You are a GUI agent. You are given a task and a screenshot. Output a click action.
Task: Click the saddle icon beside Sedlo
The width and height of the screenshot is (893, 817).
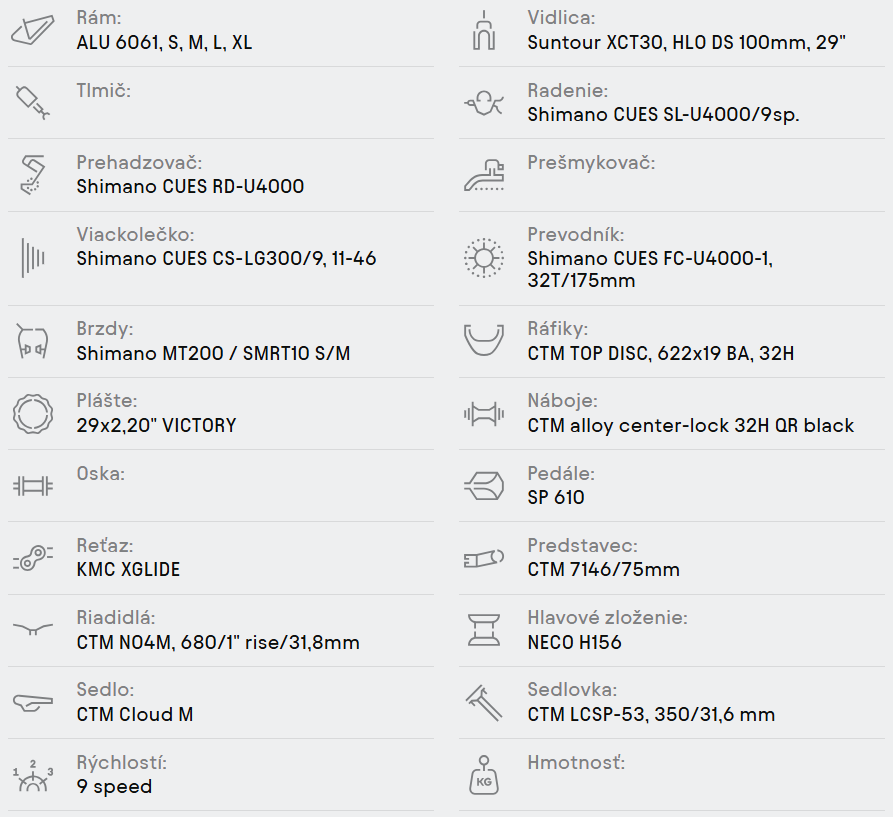(x=33, y=702)
